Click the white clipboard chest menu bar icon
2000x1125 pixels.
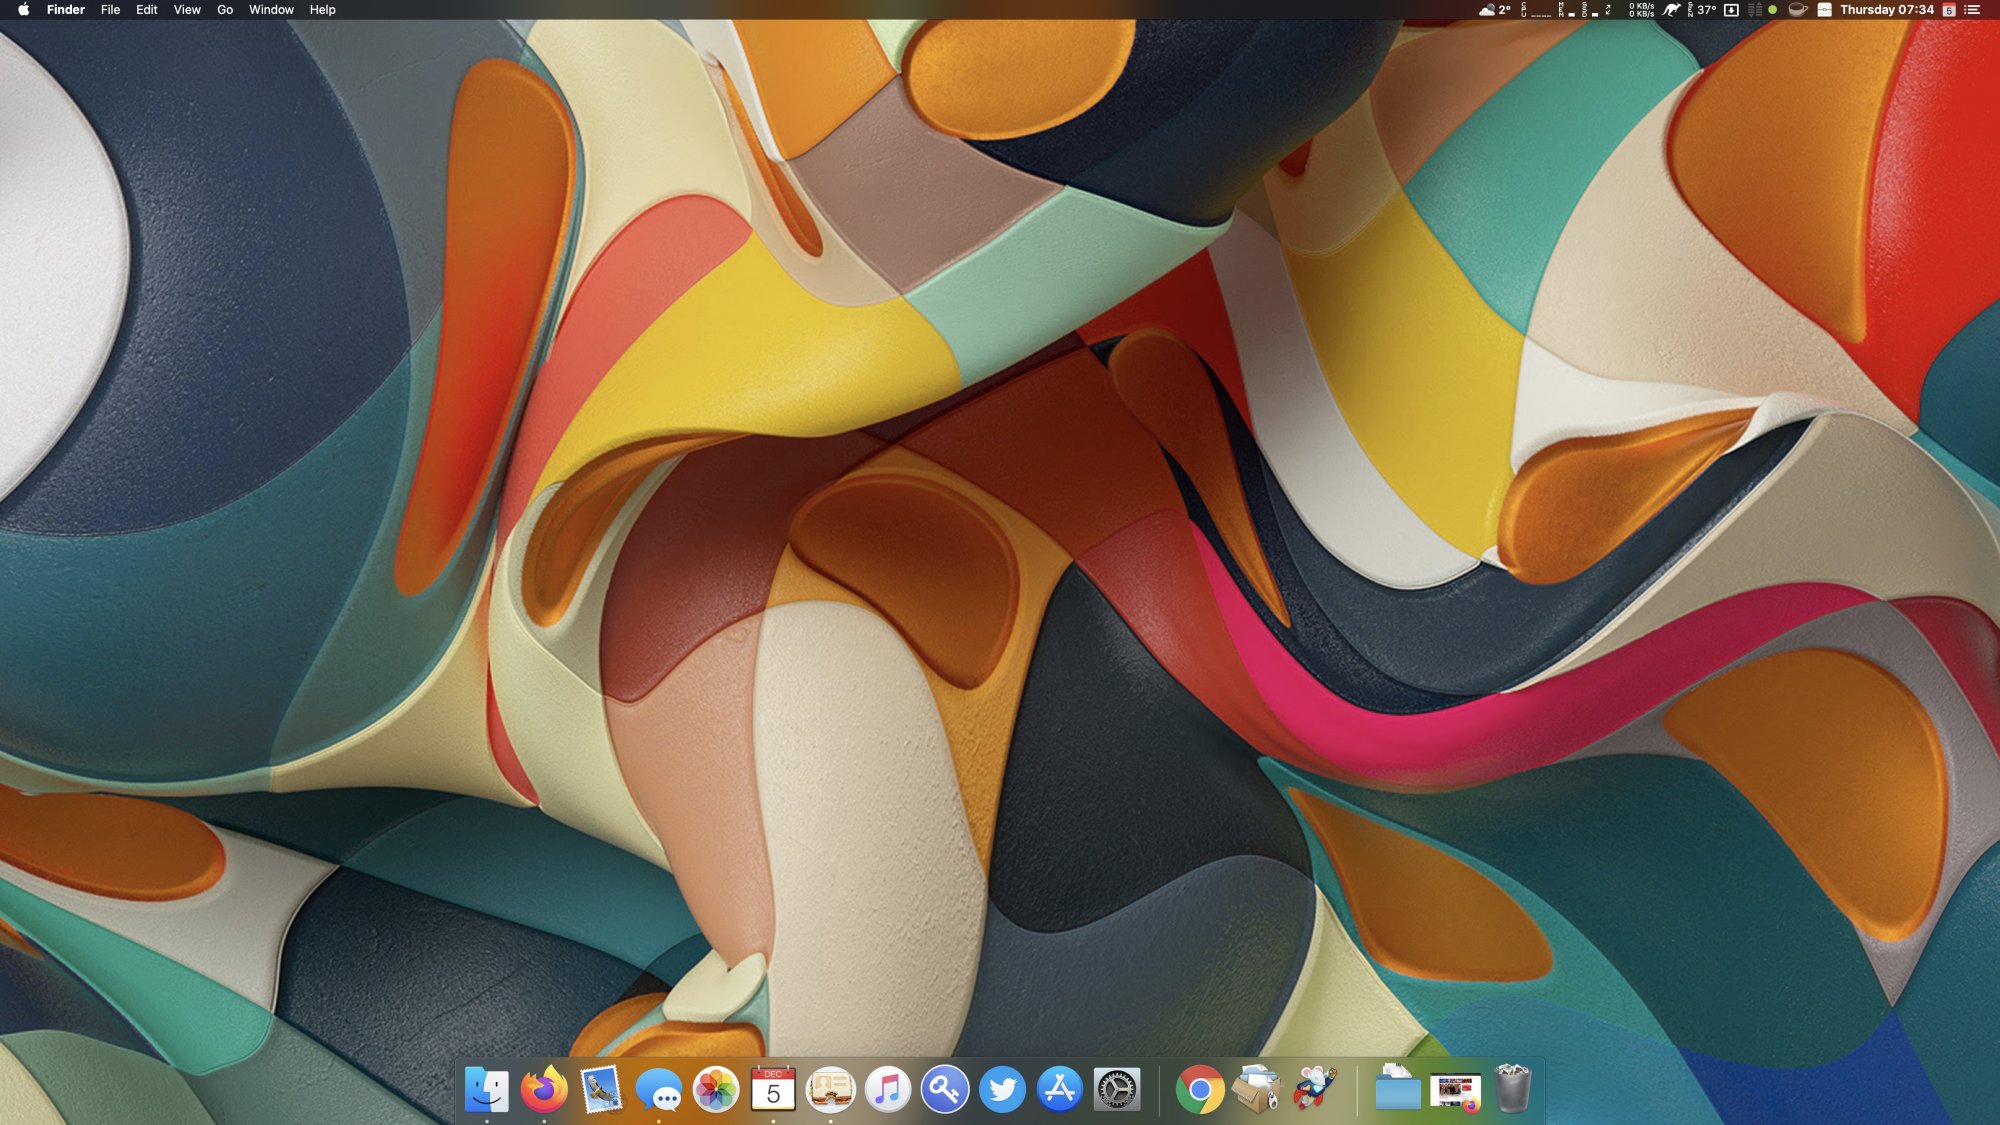pyautogui.click(x=1824, y=10)
